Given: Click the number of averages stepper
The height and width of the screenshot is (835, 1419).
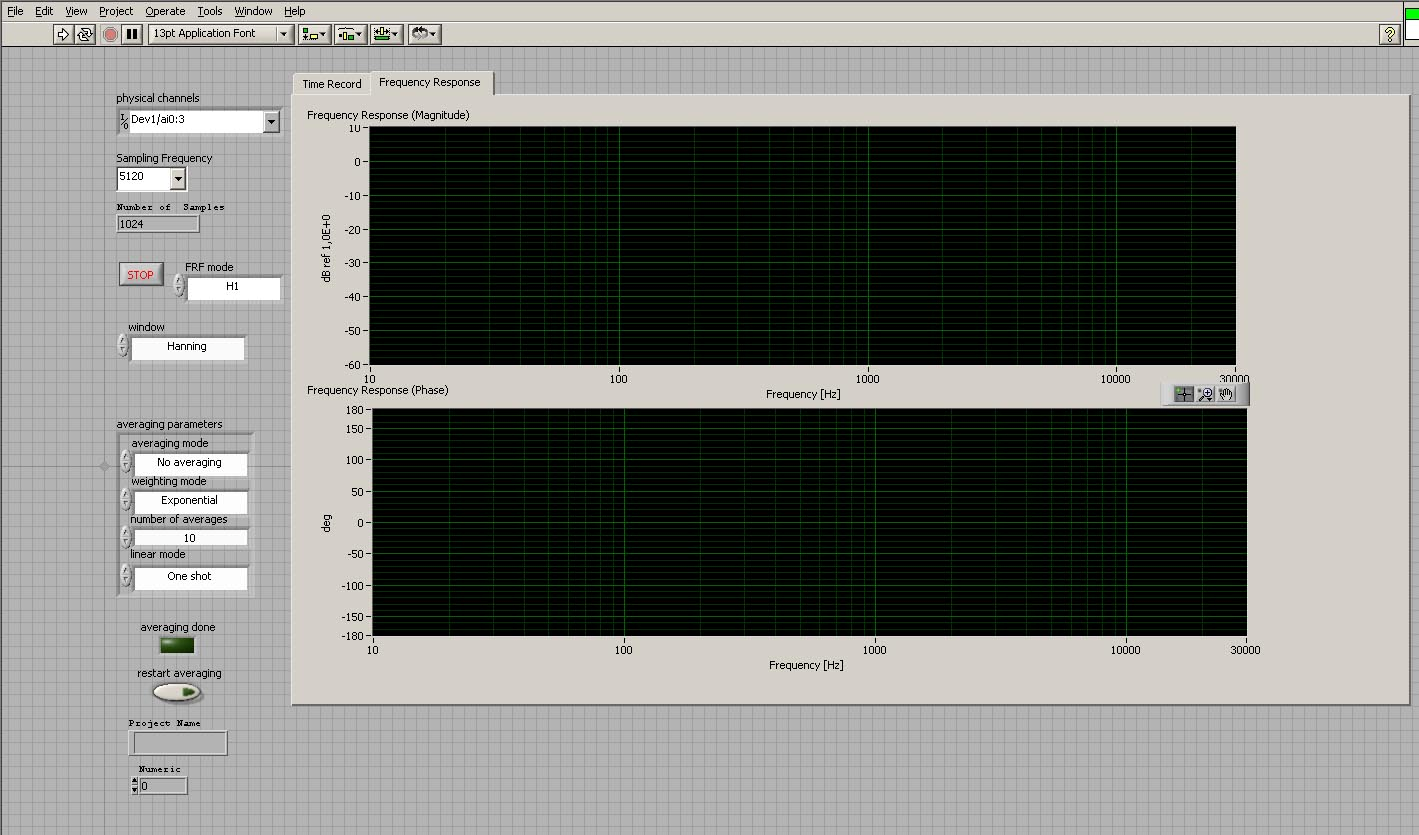Looking at the screenshot, I should [126, 537].
